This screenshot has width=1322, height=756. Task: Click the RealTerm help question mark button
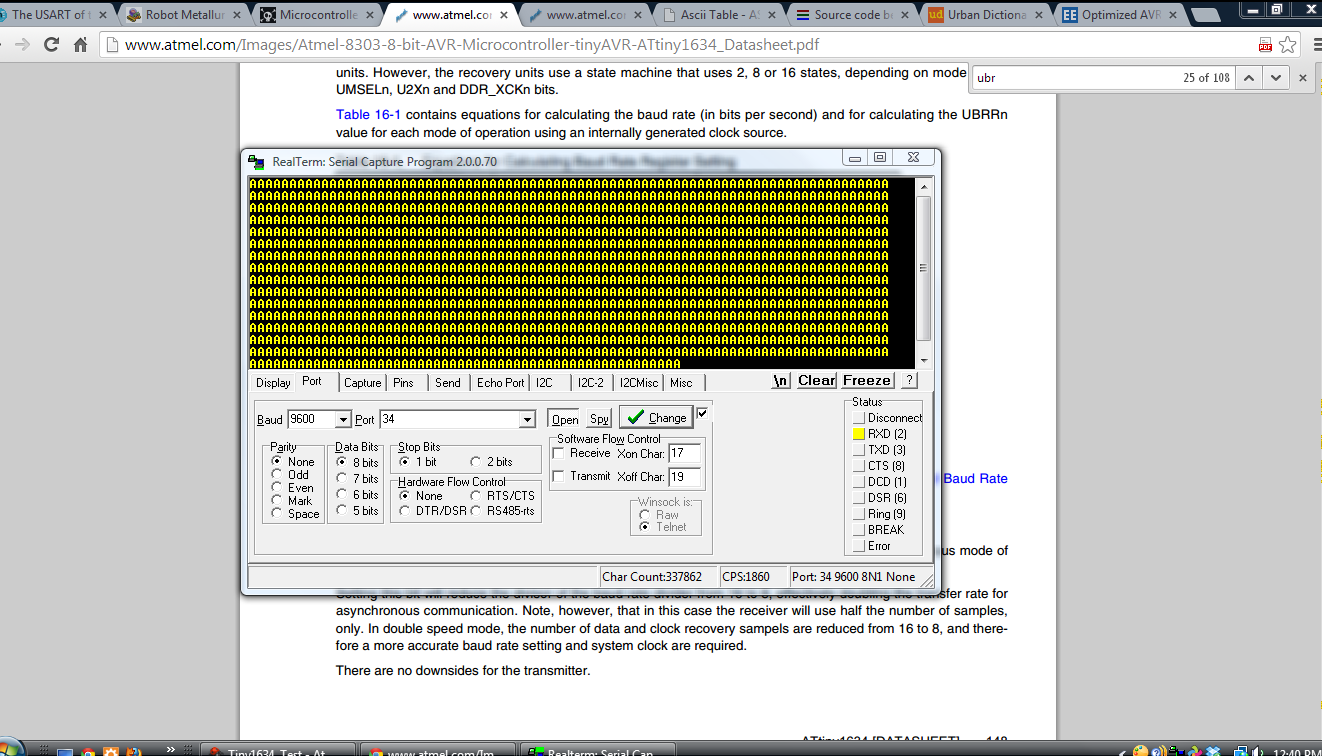pyautogui.click(x=908, y=380)
